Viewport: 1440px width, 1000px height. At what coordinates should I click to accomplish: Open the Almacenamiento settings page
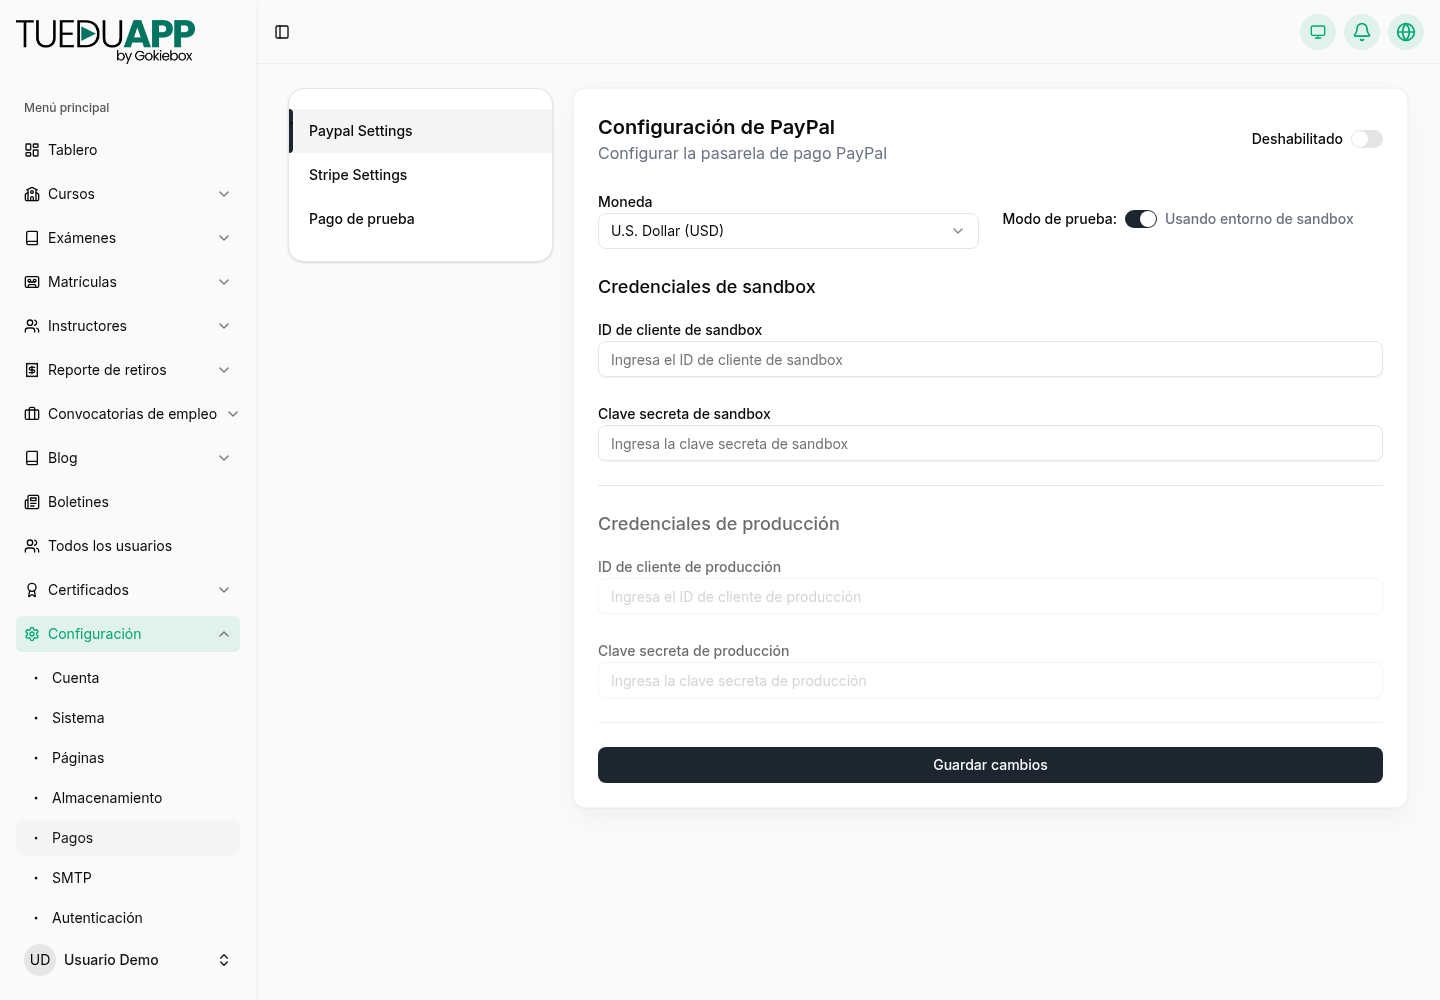(128, 798)
